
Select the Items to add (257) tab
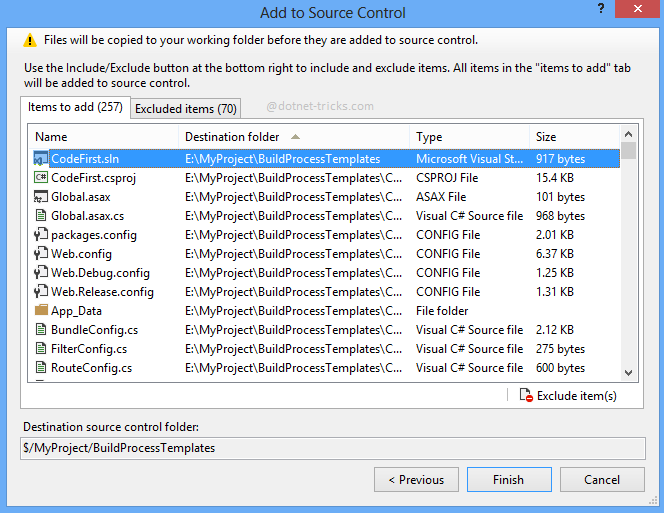pyautogui.click(x=75, y=107)
